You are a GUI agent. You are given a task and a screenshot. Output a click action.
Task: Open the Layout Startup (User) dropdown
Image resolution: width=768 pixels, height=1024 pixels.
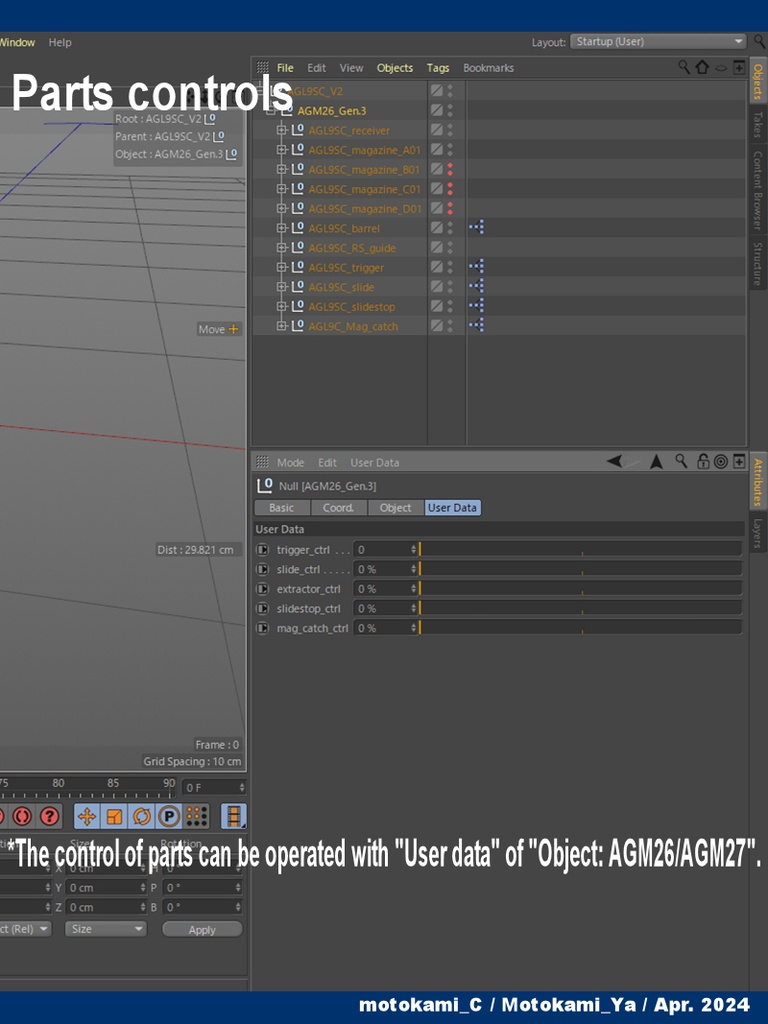tap(658, 41)
